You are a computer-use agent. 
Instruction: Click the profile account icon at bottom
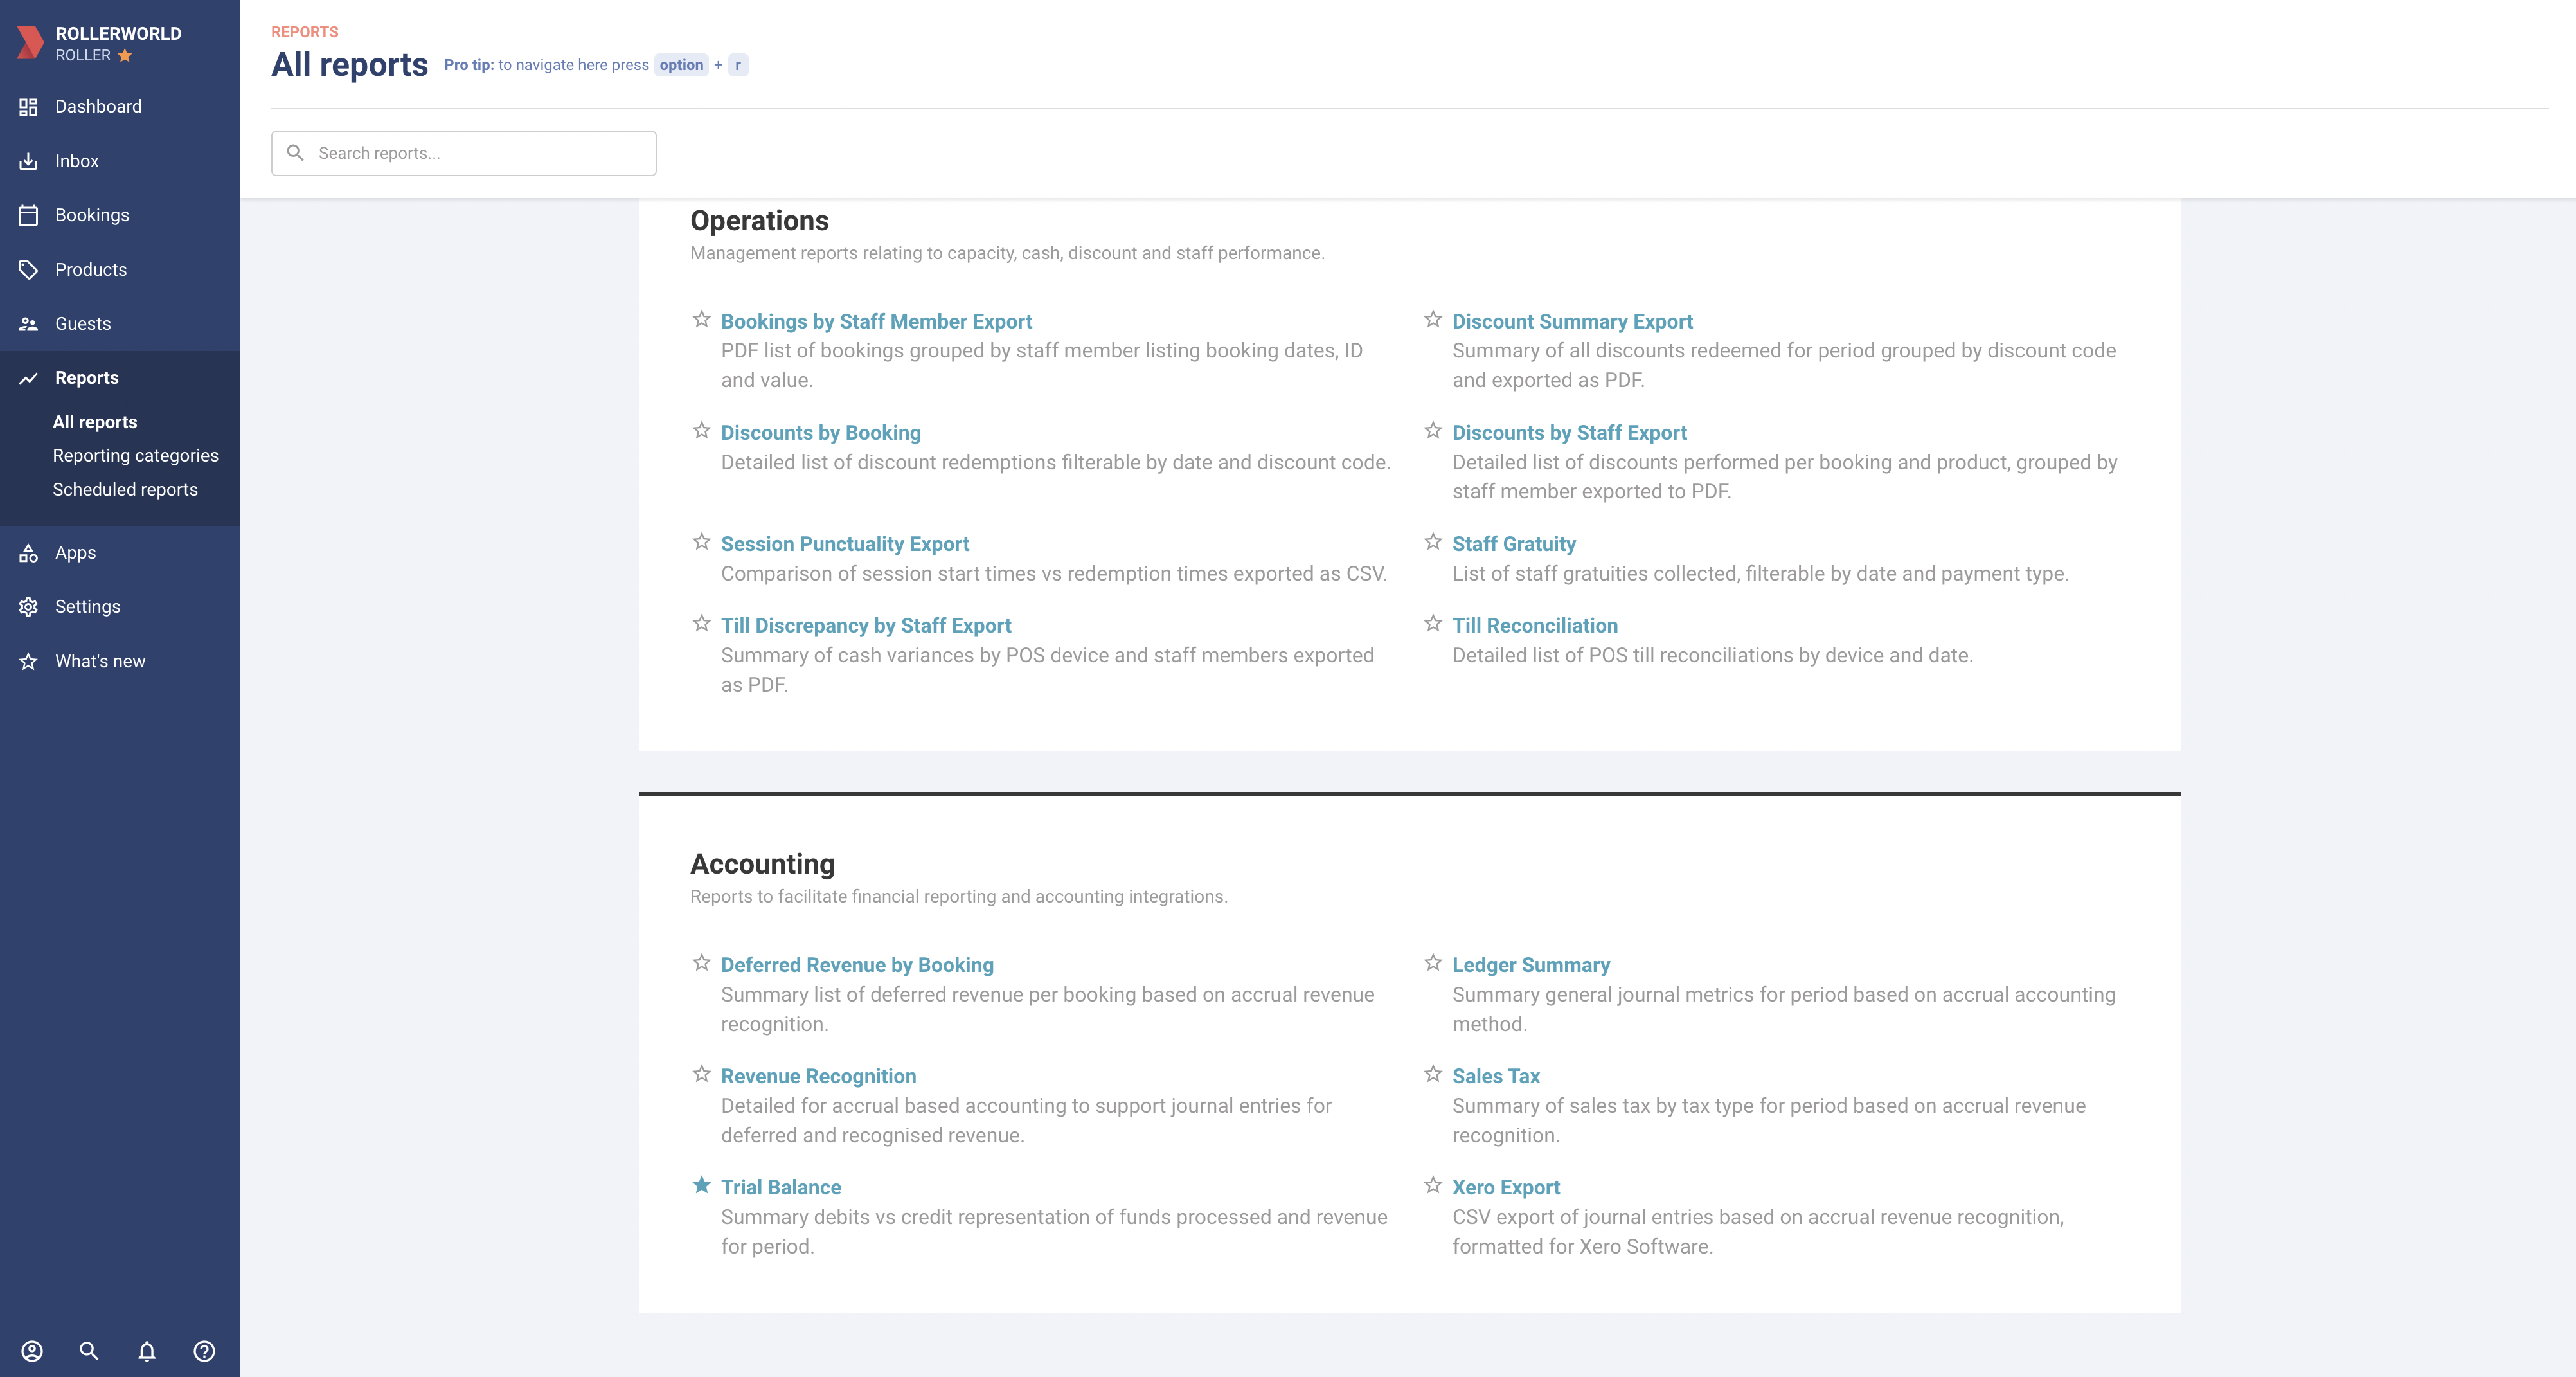coord(32,1351)
